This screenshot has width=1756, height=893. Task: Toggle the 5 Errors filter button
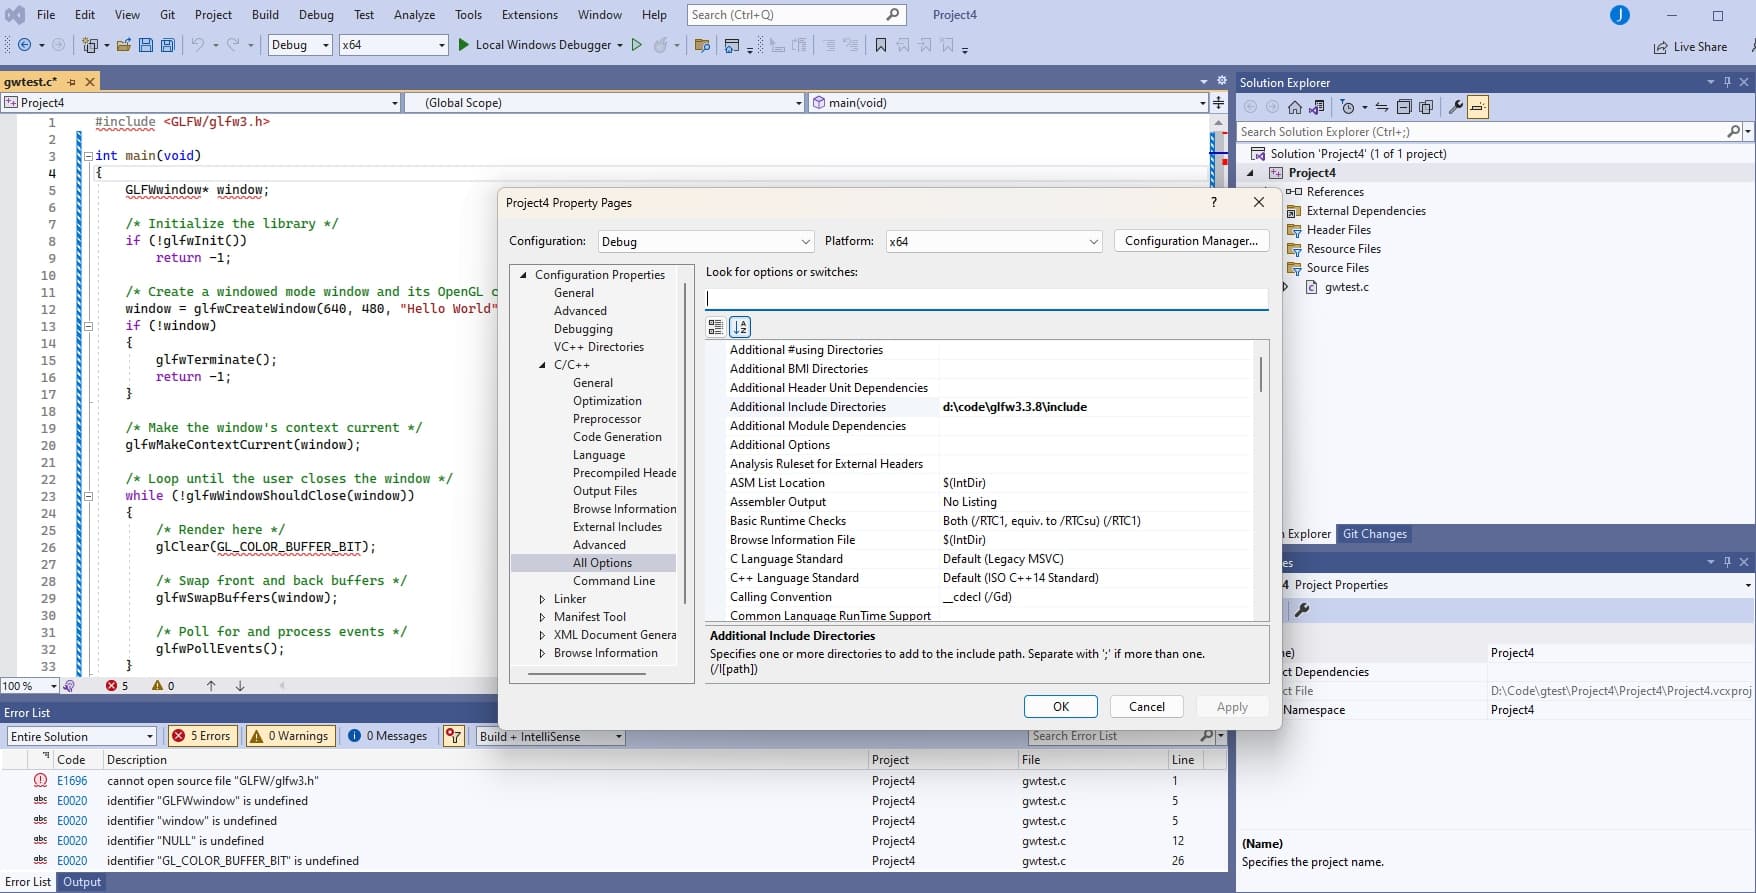tap(203, 736)
